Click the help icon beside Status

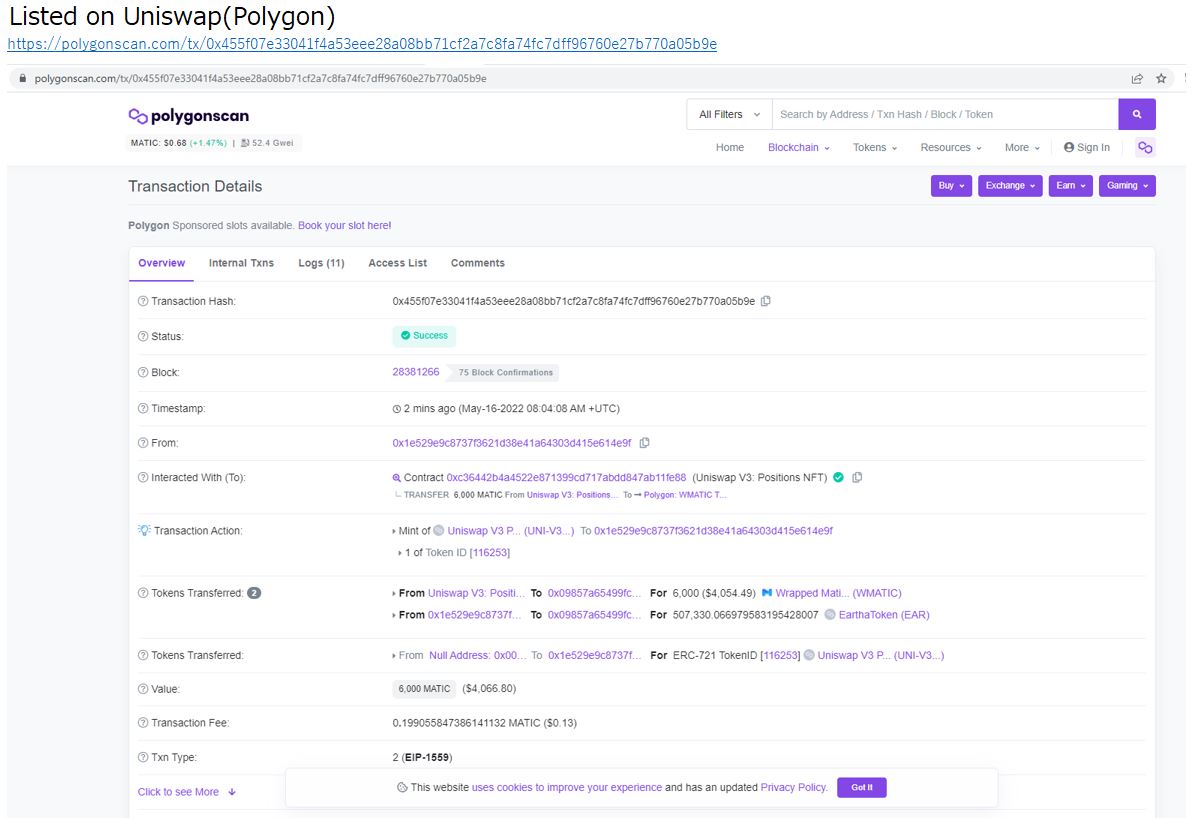point(142,336)
